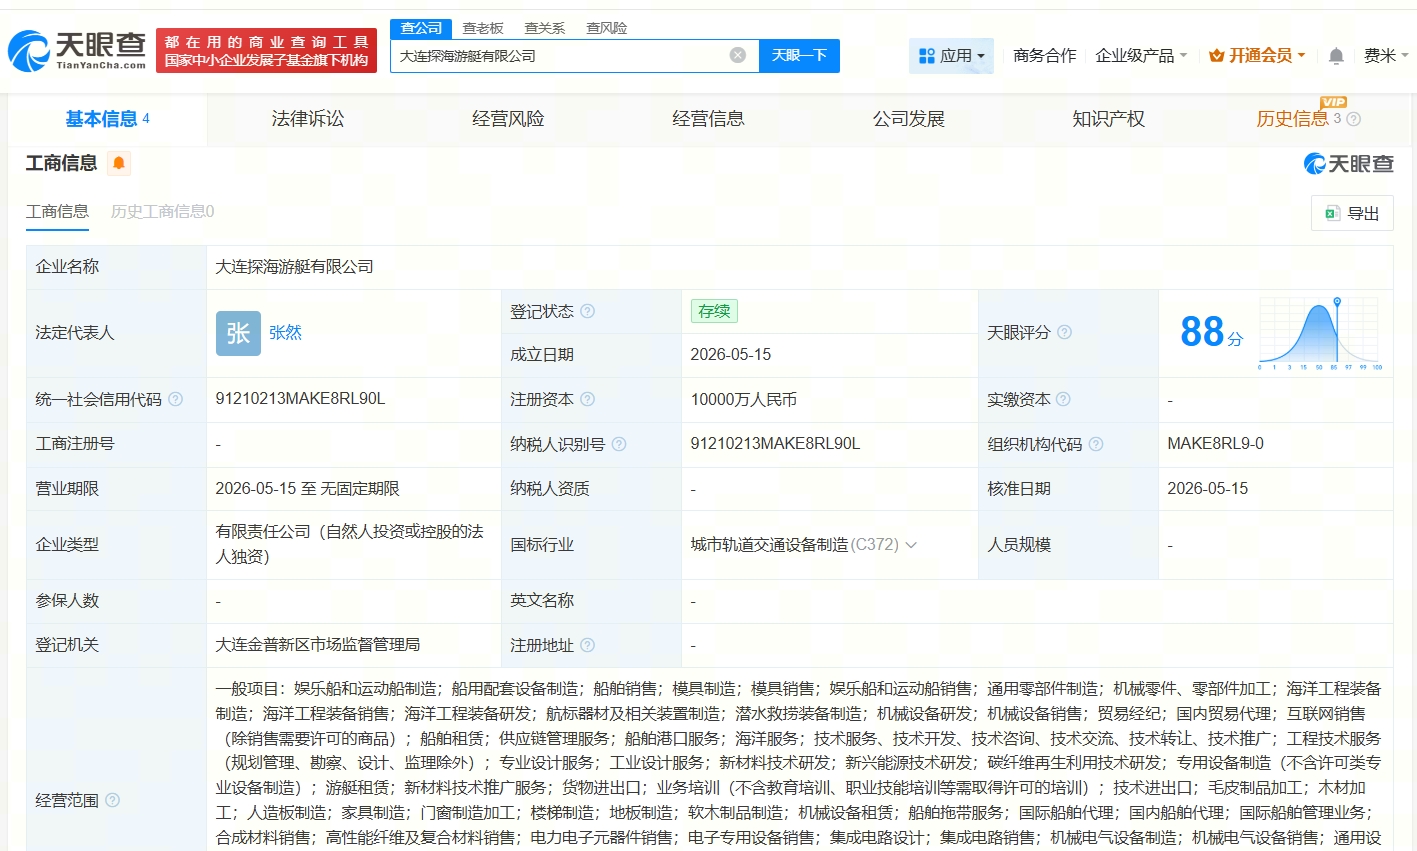This screenshot has height=851, width=1417.
Task: Click the 2026-05-15 至 无固定期限 value
Action: (307, 489)
